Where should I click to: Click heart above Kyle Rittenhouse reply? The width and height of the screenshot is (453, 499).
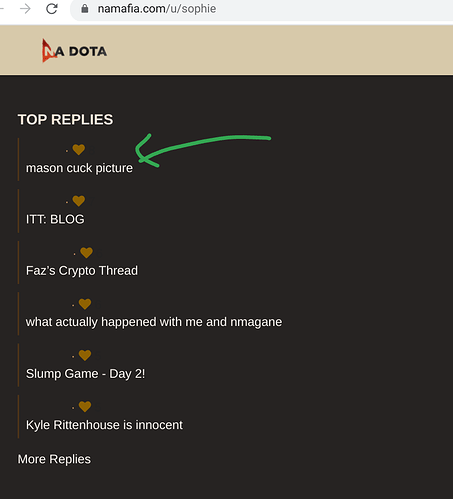(85, 406)
